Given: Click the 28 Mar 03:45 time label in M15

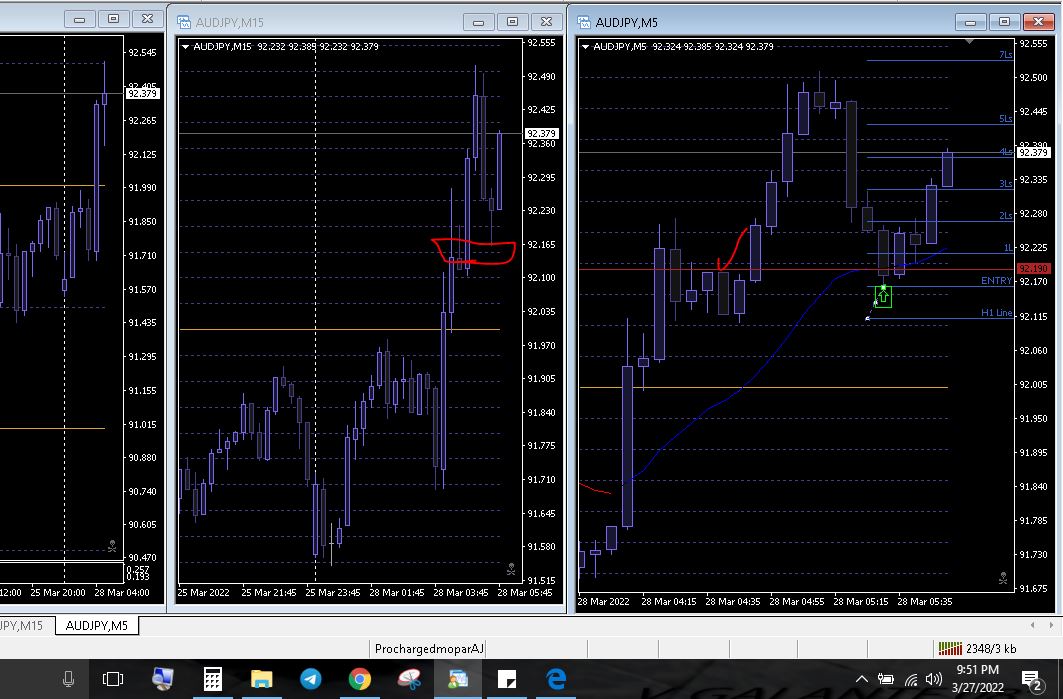Looking at the screenshot, I should click(461, 593).
